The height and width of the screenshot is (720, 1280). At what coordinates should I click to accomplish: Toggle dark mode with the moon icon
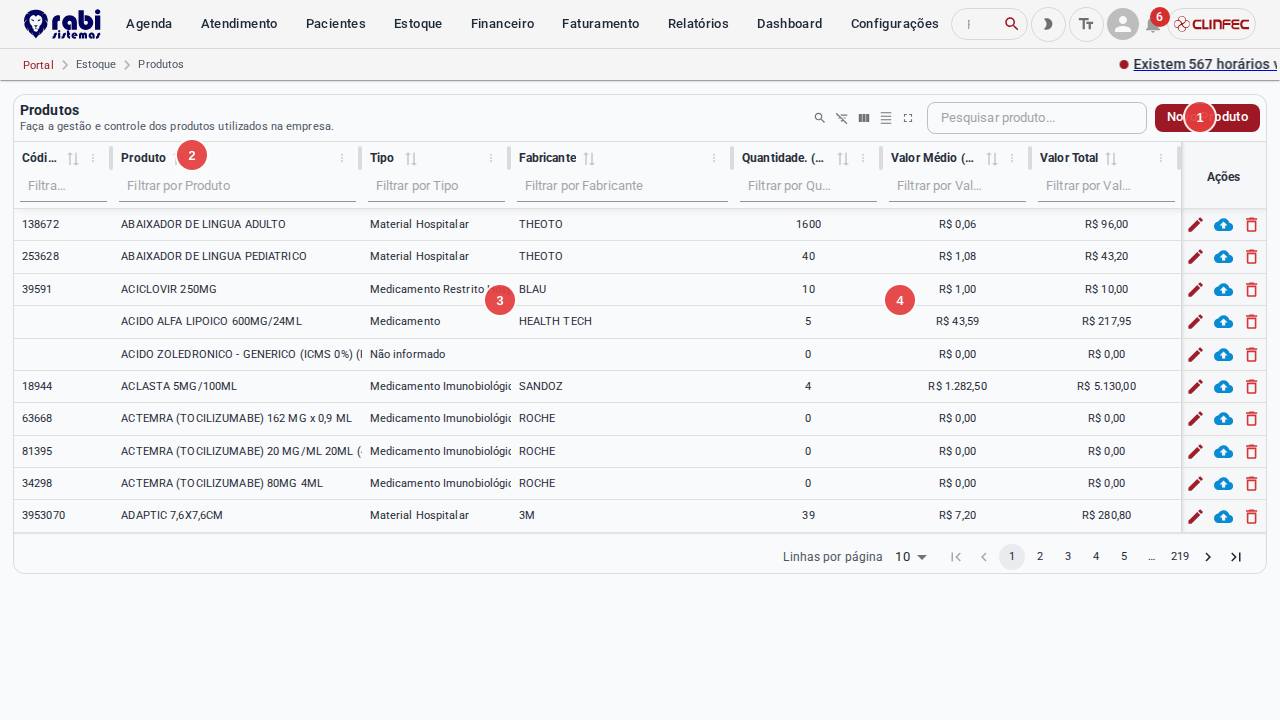(x=1048, y=24)
